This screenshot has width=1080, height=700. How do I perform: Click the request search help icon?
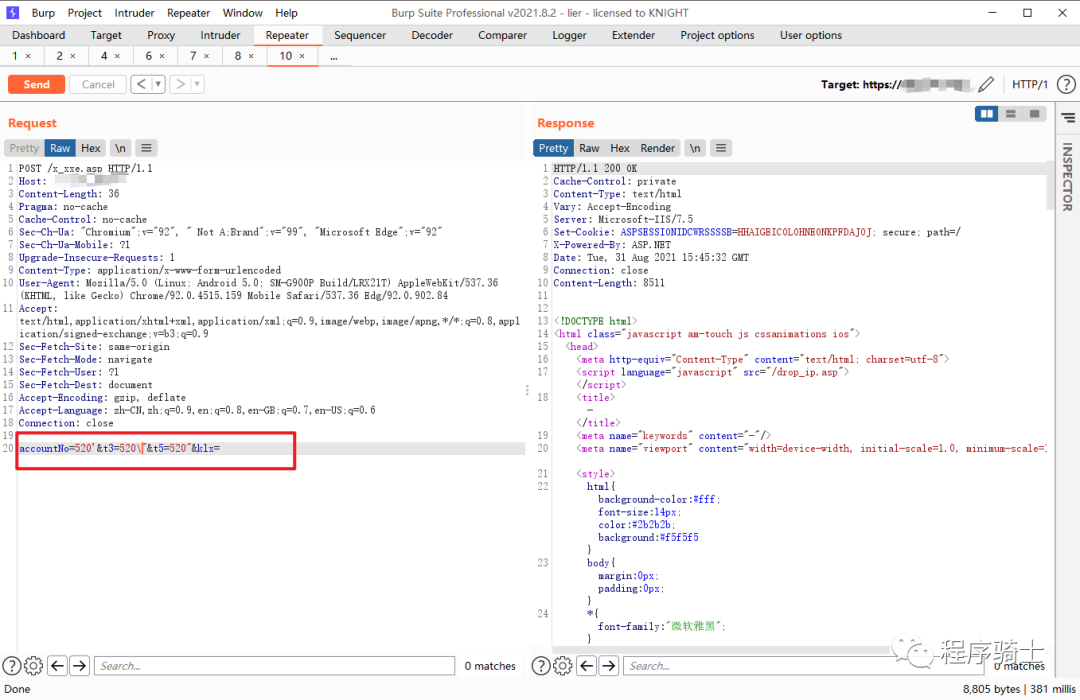pos(11,666)
